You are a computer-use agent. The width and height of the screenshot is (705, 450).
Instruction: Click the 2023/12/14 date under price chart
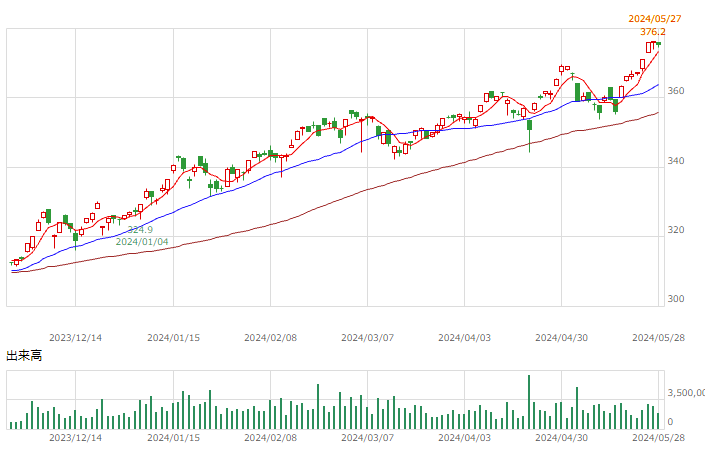point(76,338)
